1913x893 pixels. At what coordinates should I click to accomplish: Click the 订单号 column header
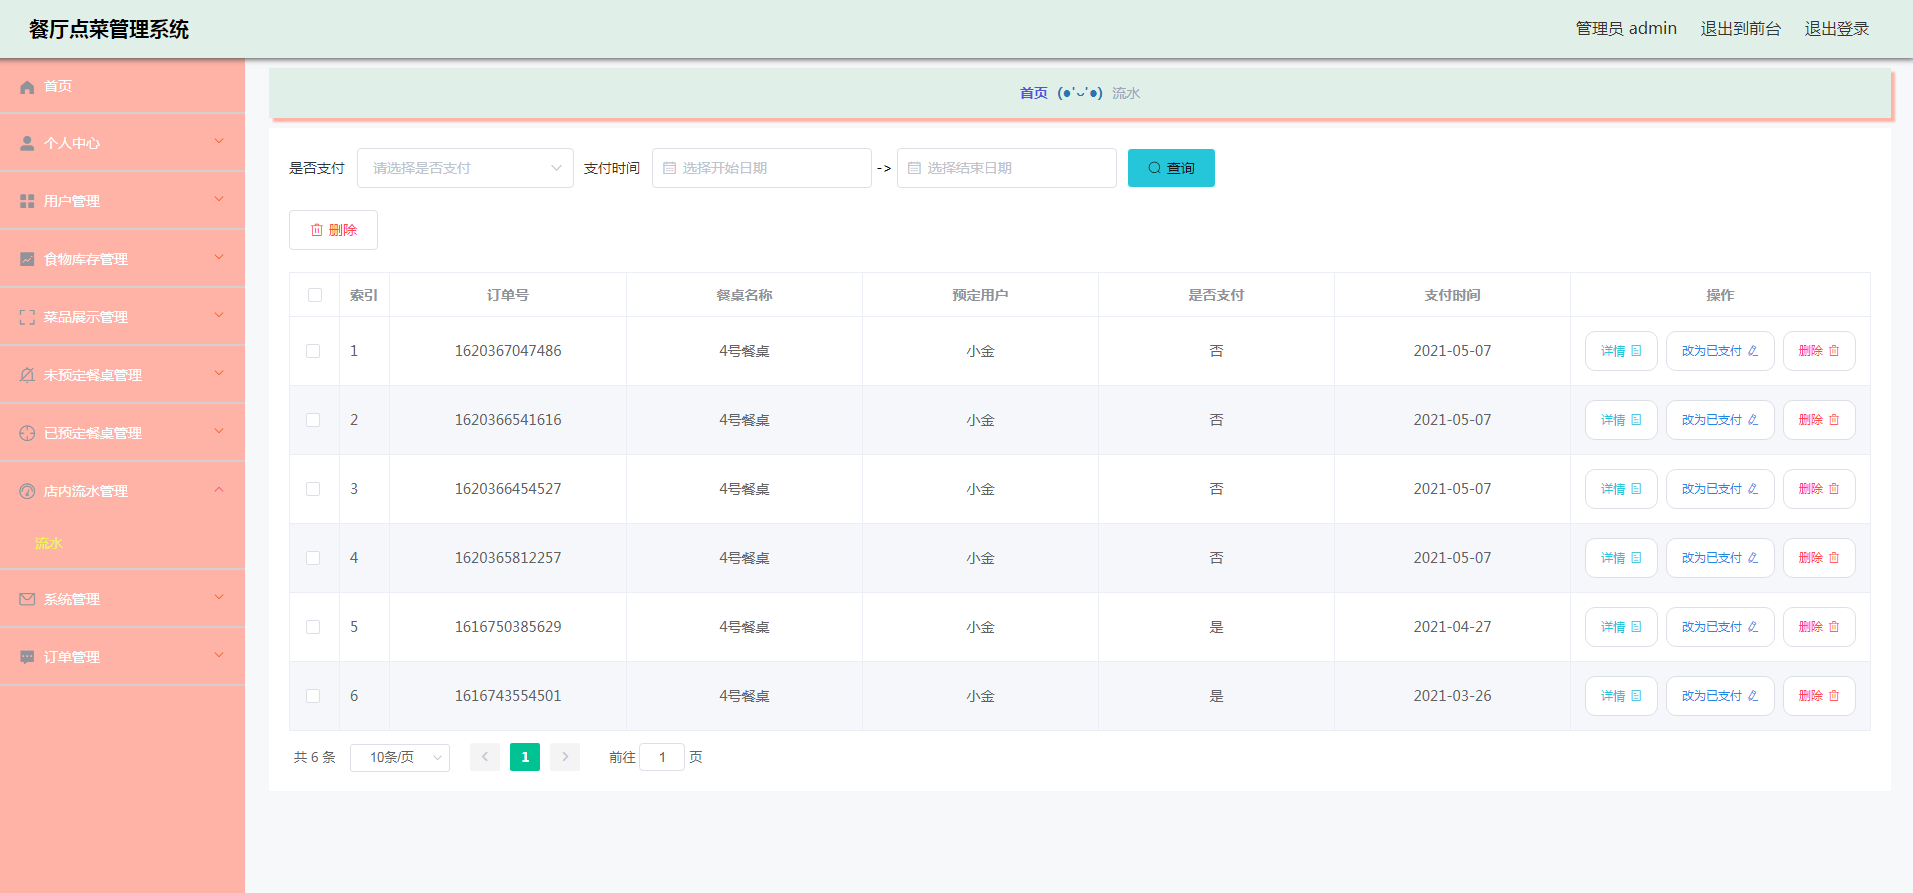508,295
